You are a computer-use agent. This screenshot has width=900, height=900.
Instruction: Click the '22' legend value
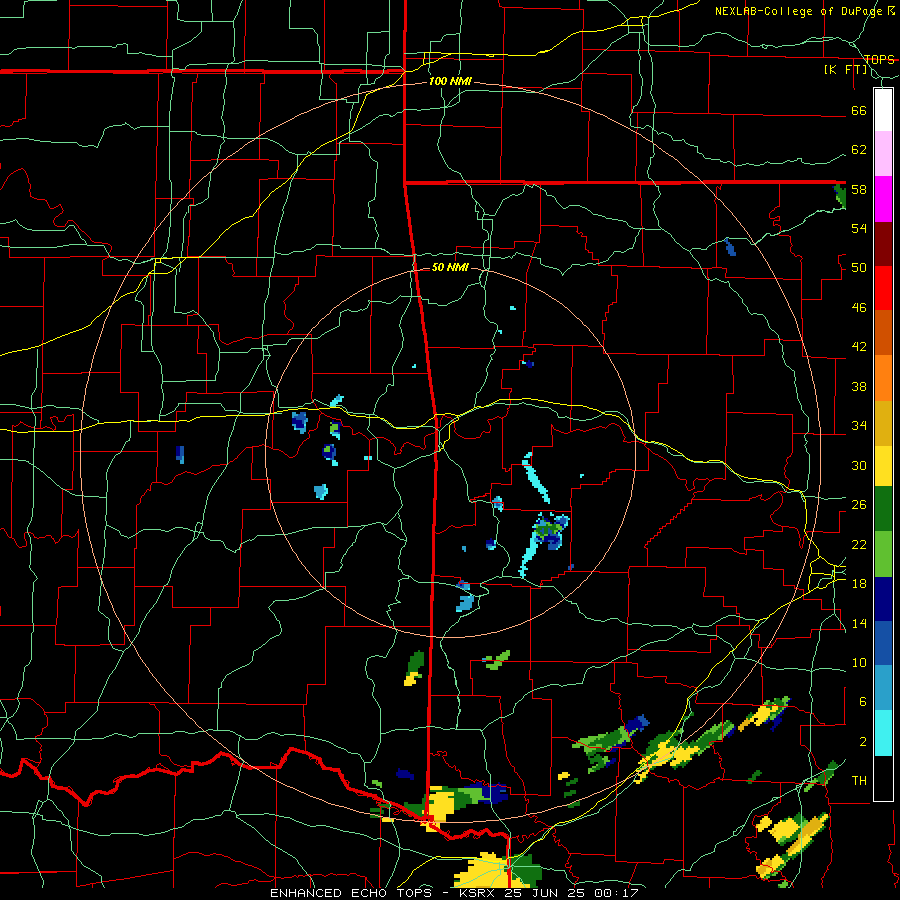[x=859, y=544]
